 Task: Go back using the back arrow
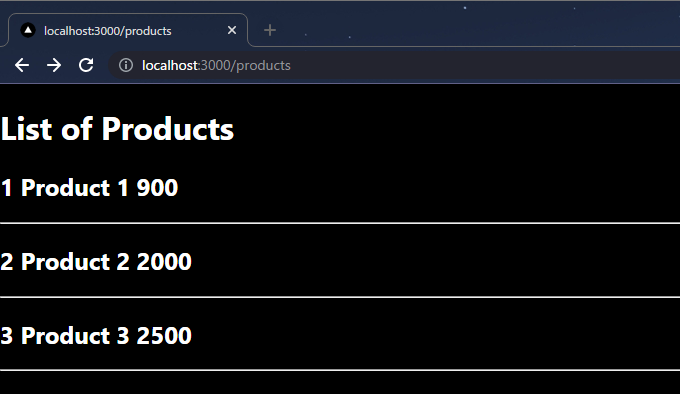[x=22, y=65]
